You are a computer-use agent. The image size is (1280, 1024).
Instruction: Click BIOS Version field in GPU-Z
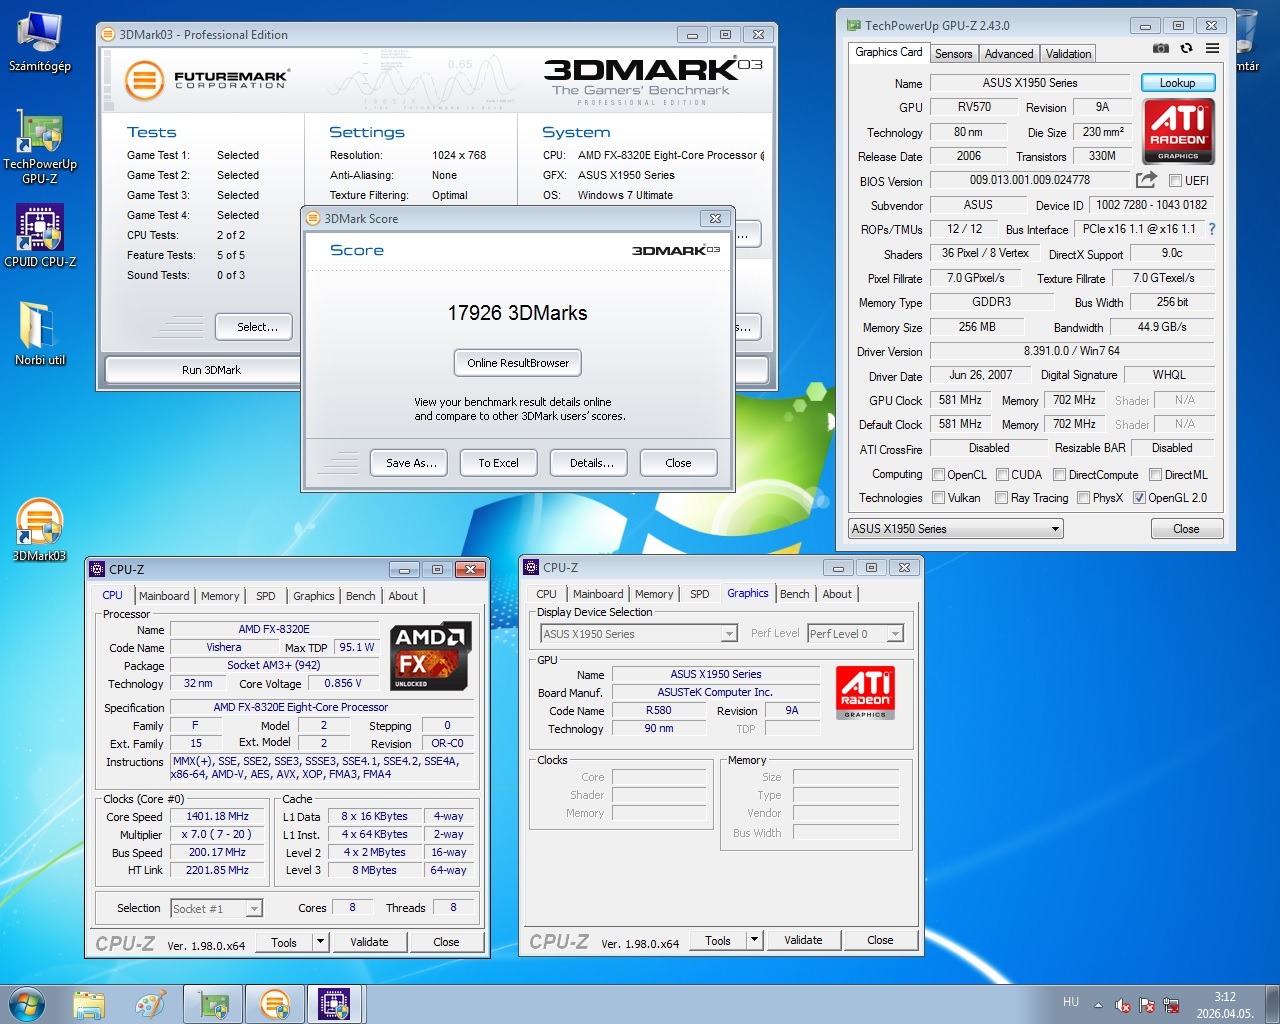coord(1030,180)
